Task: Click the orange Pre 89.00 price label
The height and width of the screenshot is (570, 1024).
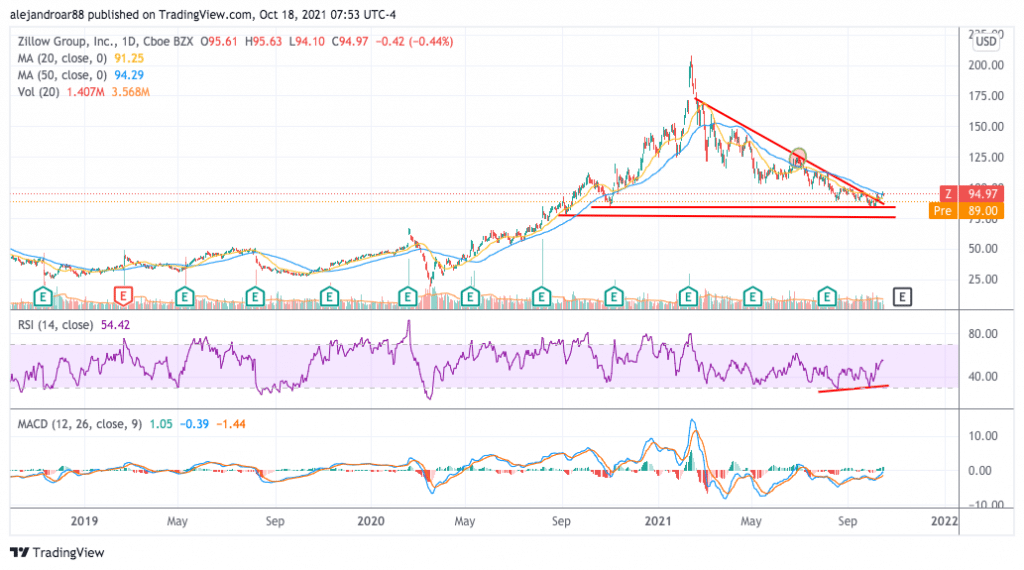Action: [967, 210]
